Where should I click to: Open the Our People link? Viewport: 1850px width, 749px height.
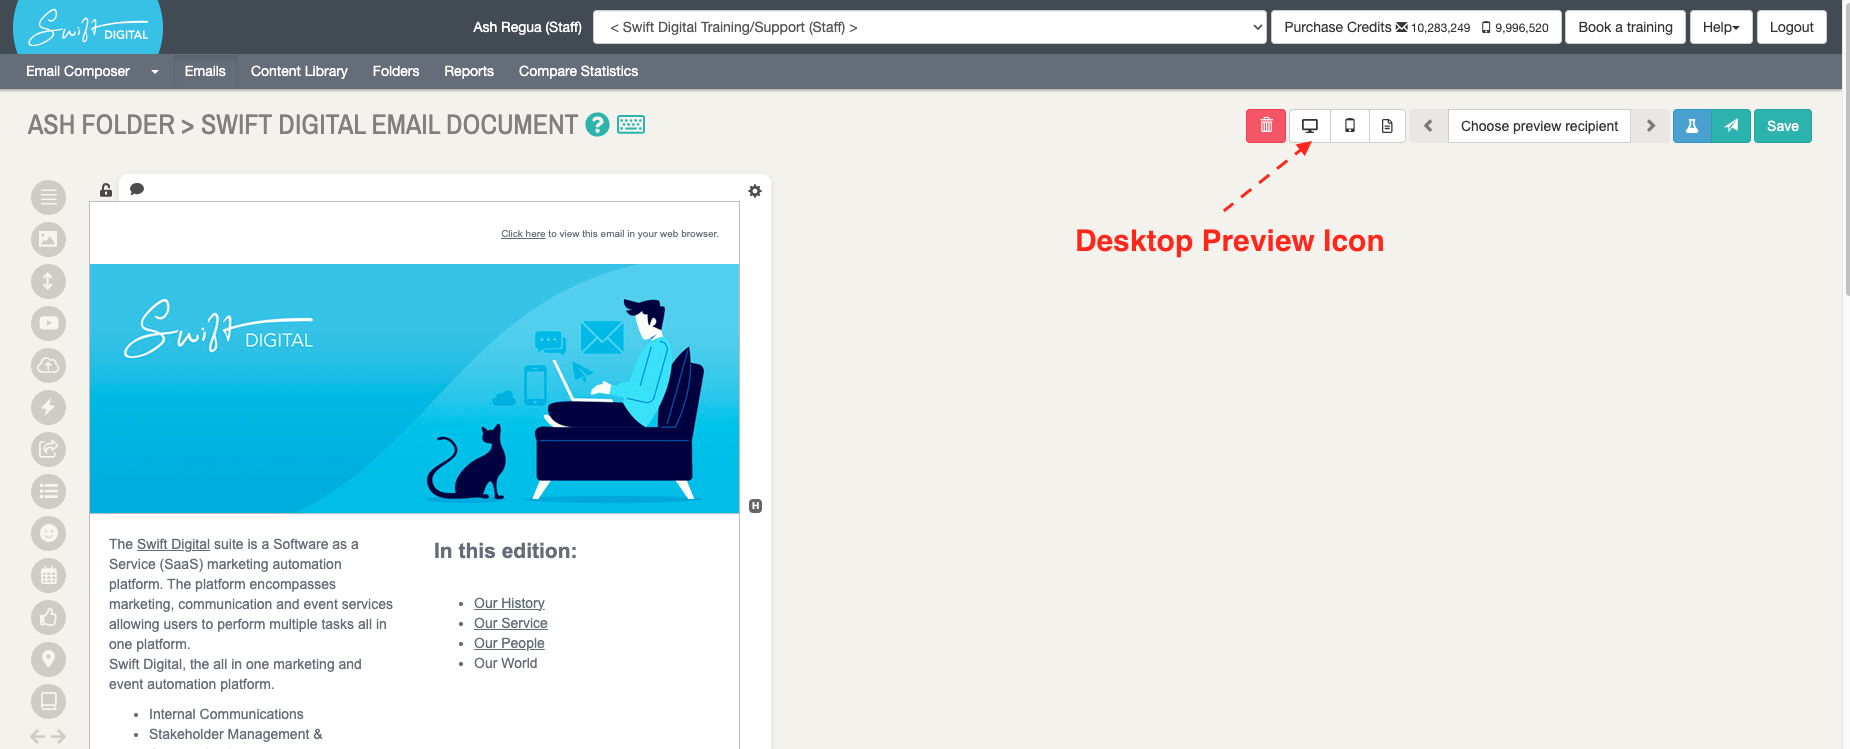pos(509,643)
